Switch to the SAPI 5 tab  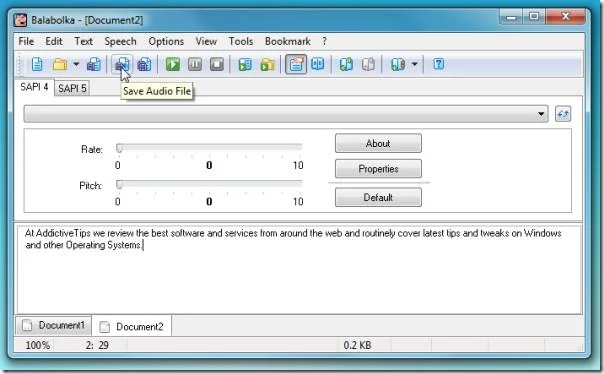pos(72,88)
